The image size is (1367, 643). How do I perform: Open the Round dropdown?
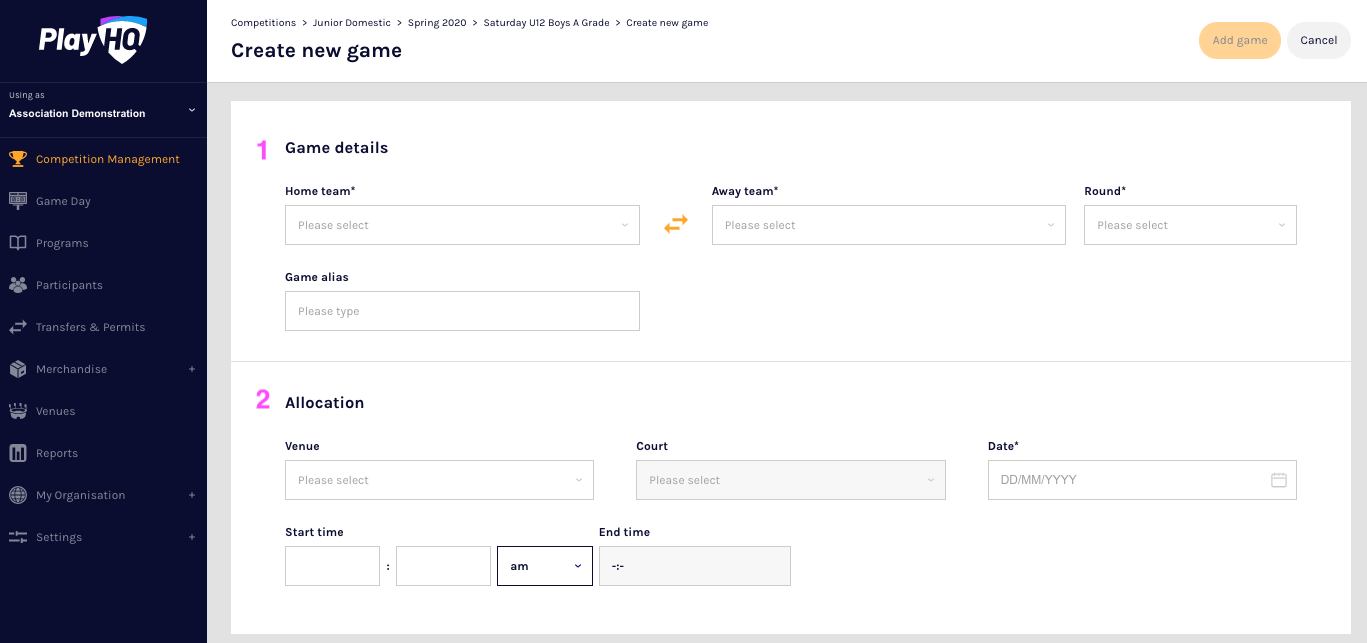pos(1190,225)
